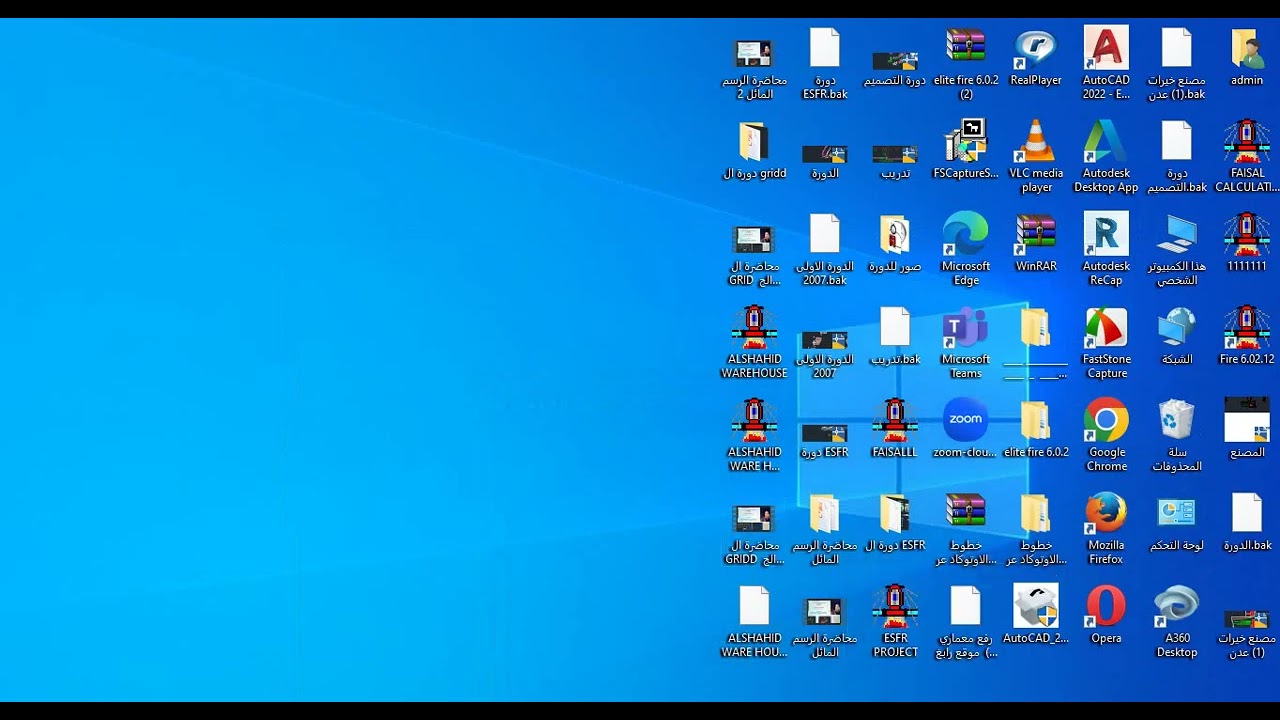Image resolution: width=1280 pixels, height=720 pixels.
Task: Select the محاضرة ال GRID video icon
Action: [x=754, y=255]
